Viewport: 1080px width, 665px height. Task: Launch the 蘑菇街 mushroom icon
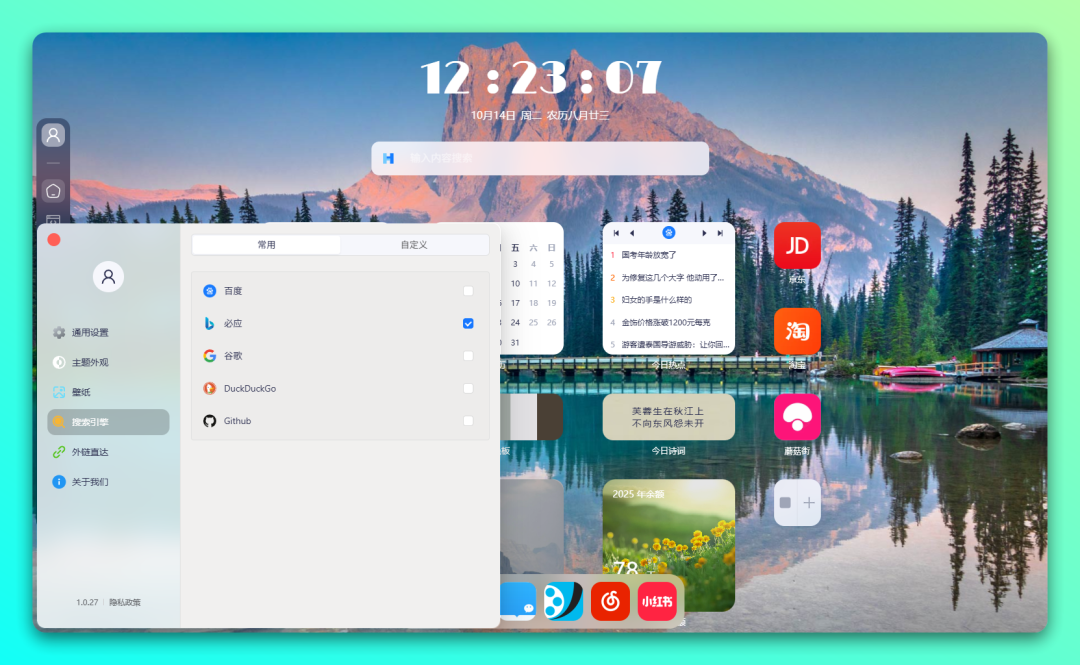coord(797,416)
